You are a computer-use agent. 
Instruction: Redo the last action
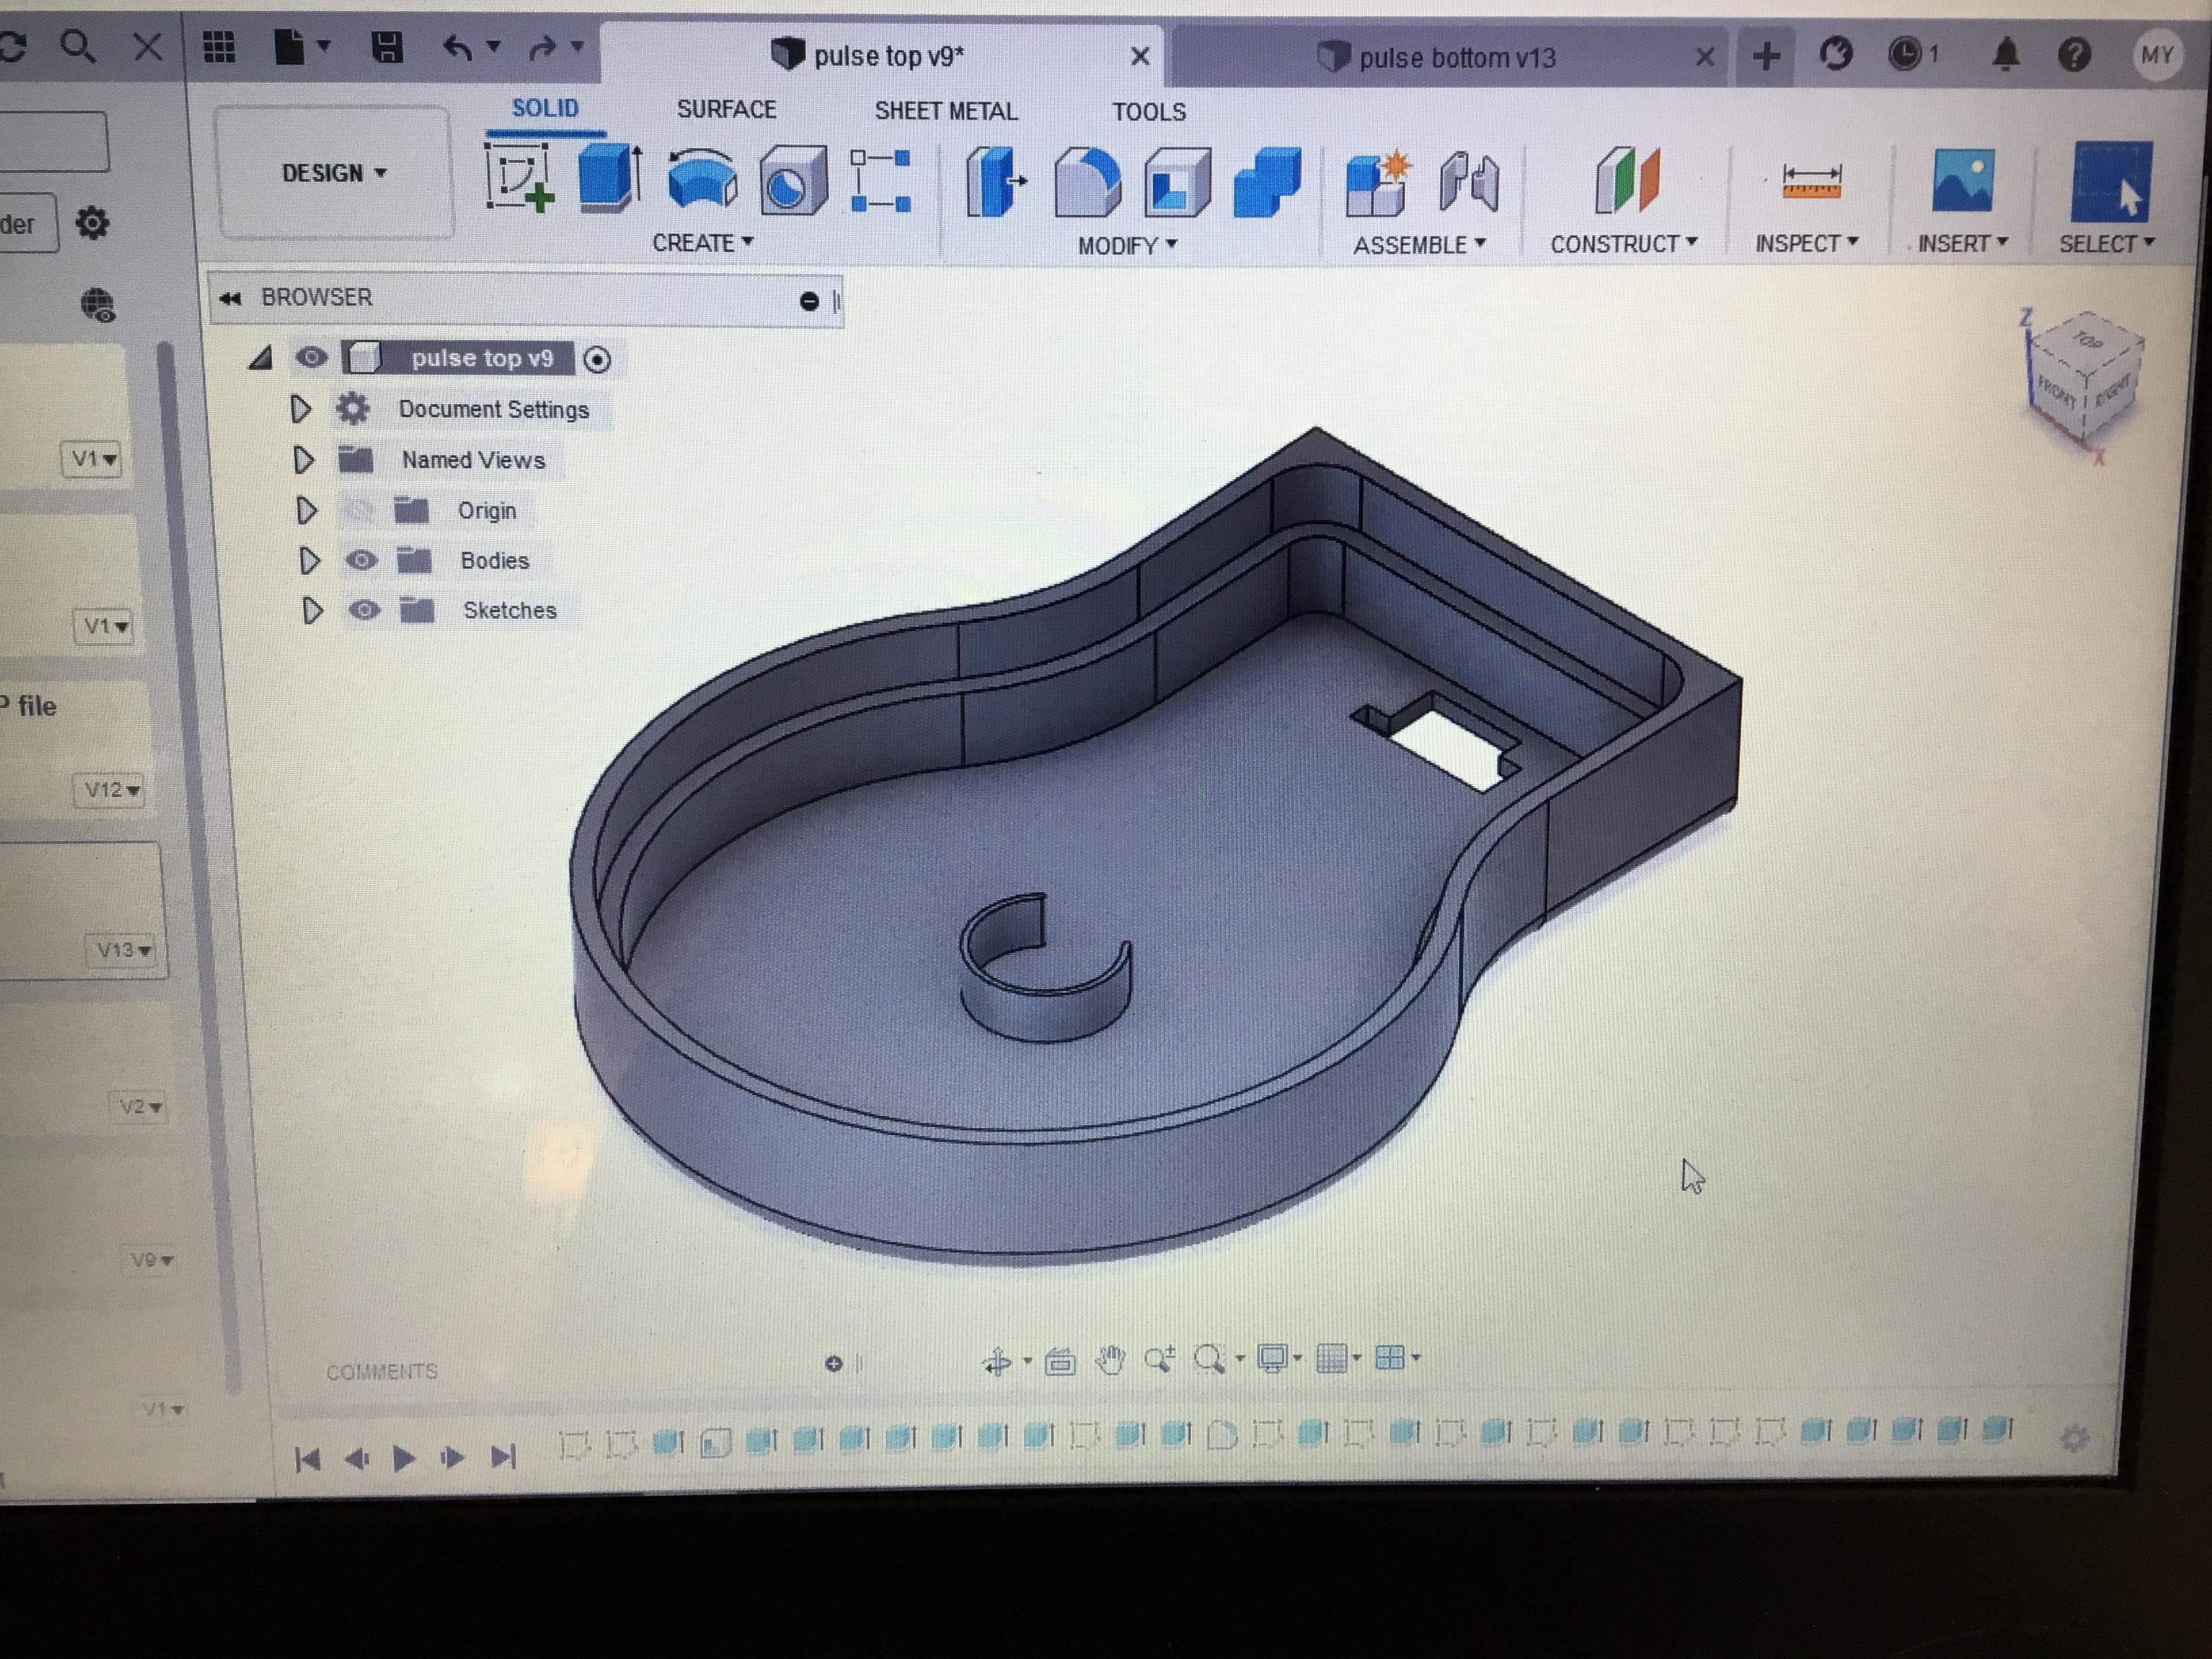(x=543, y=47)
